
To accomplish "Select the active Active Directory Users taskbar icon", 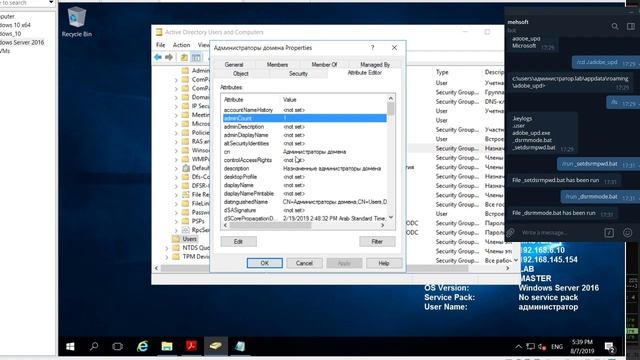I will [216, 347].
